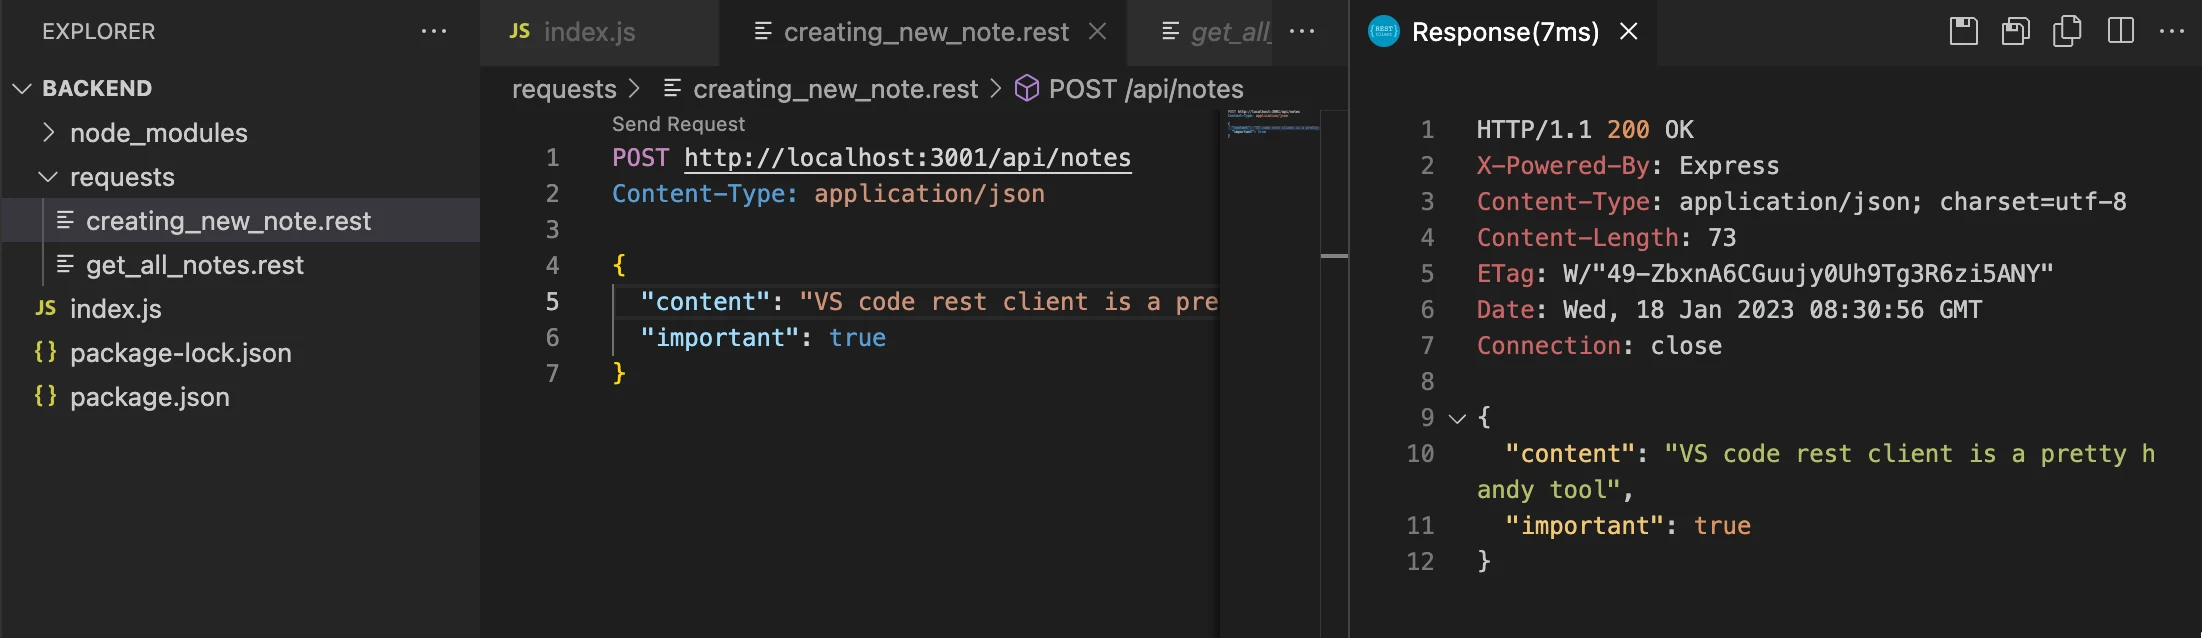Expand the node_modules folder
This screenshot has width=2202, height=638.
[x=48, y=132]
